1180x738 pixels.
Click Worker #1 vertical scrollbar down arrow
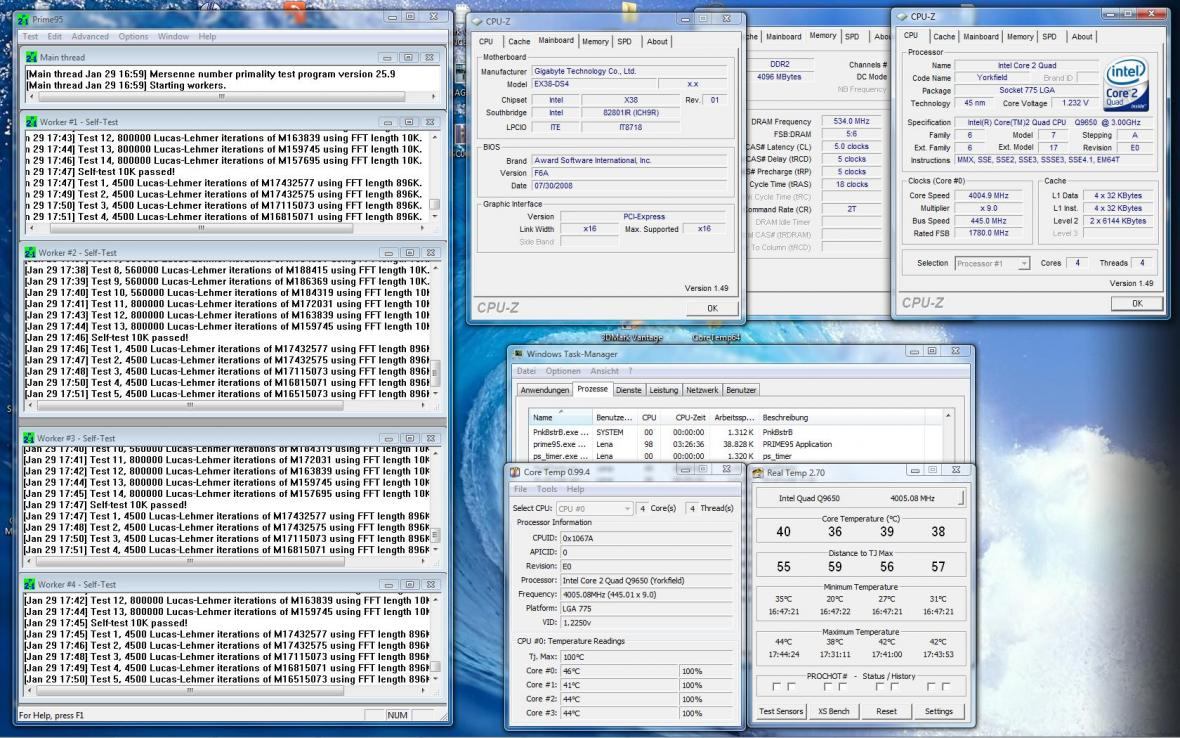tap(435, 217)
